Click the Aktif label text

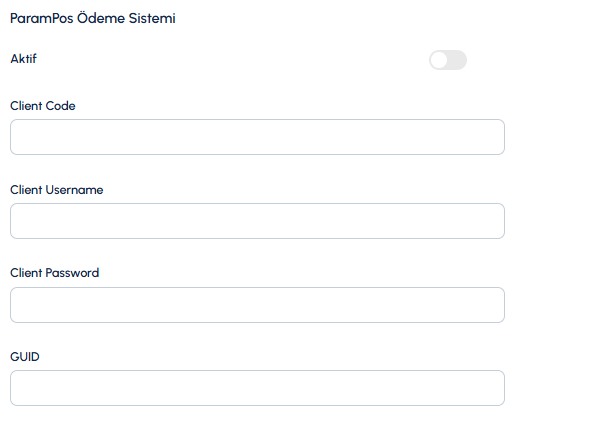point(23,59)
